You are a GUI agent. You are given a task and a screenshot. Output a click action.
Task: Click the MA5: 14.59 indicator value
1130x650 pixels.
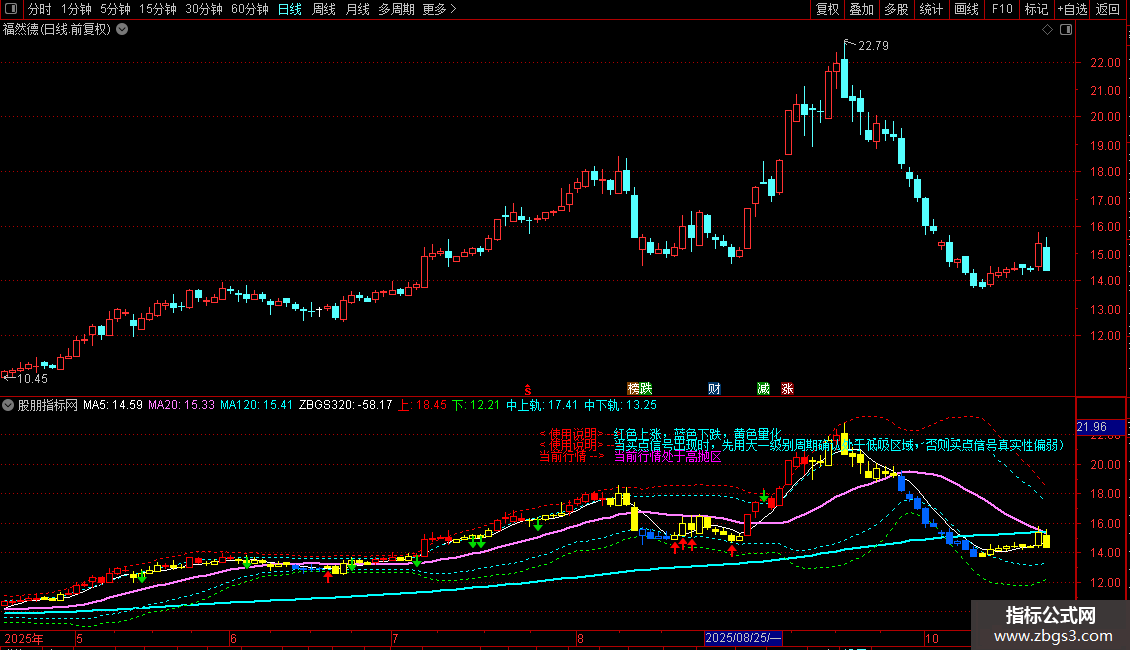coord(112,405)
